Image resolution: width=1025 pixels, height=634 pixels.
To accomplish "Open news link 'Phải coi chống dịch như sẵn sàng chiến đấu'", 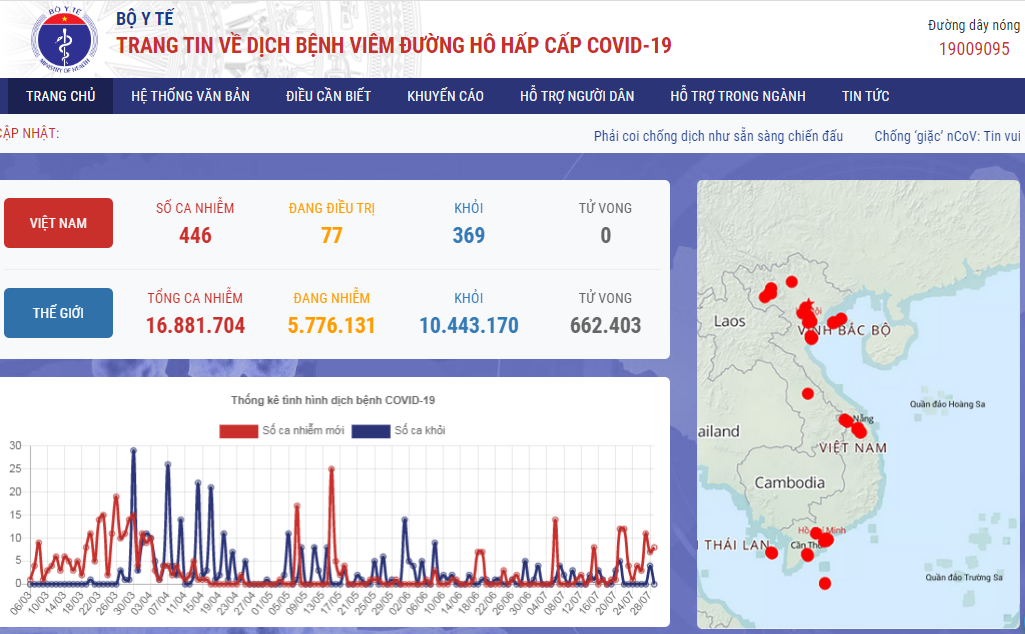I will coord(718,136).
